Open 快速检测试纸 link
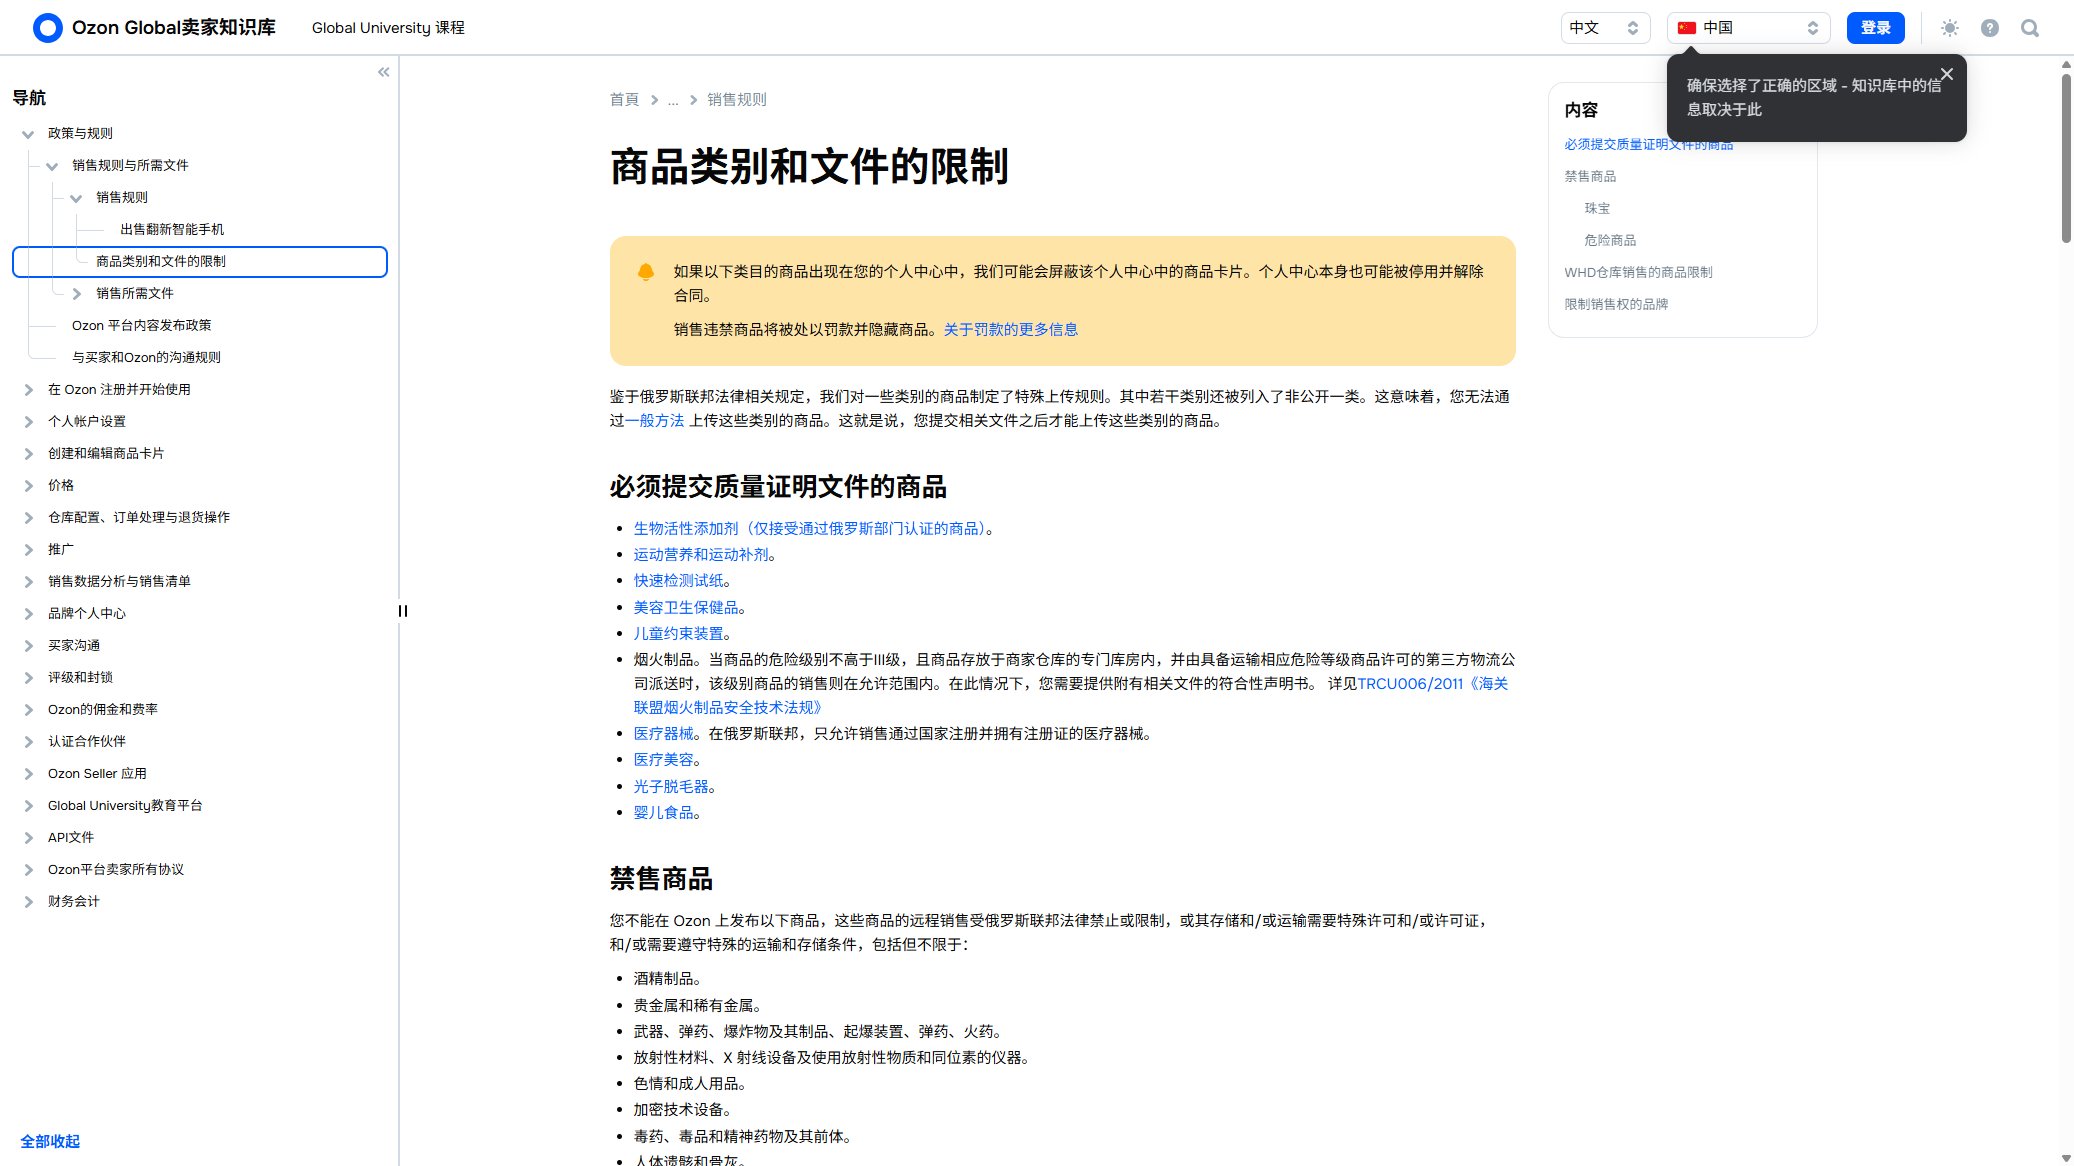The width and height of the screenshot is (2074, 1166). 679,580
